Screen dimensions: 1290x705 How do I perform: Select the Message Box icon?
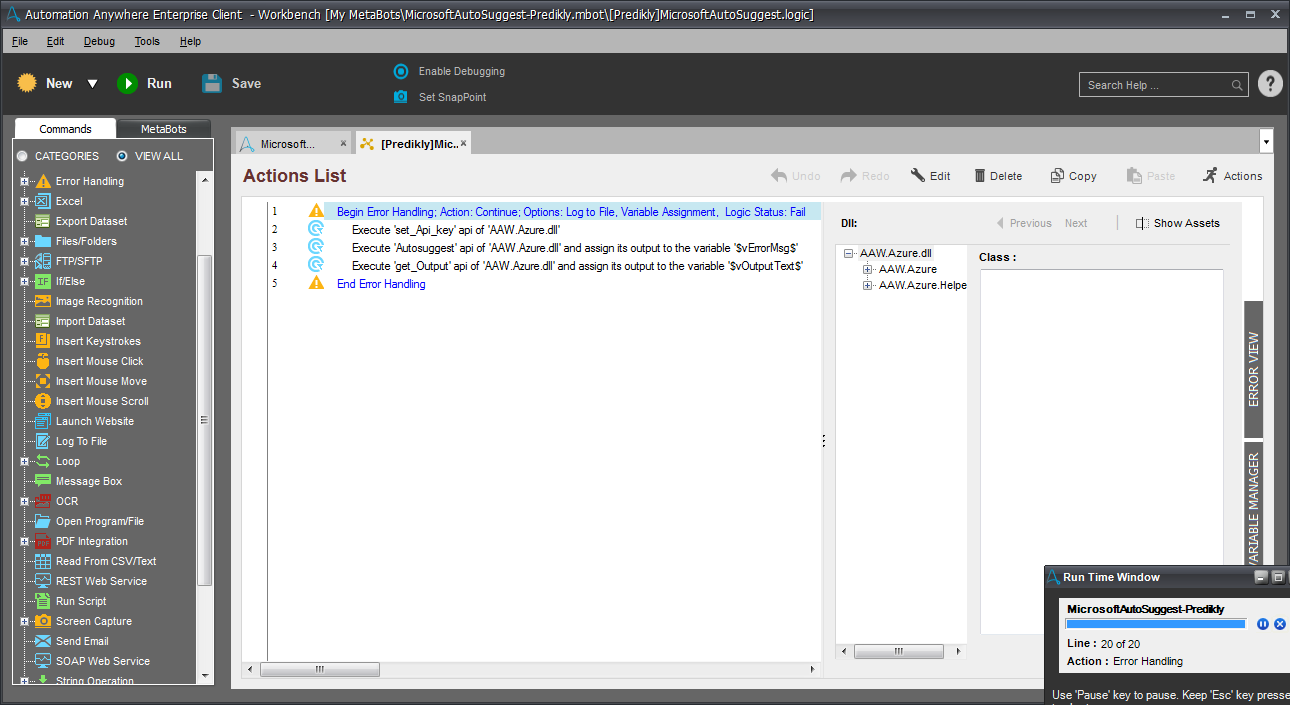[x=43, y=481]
